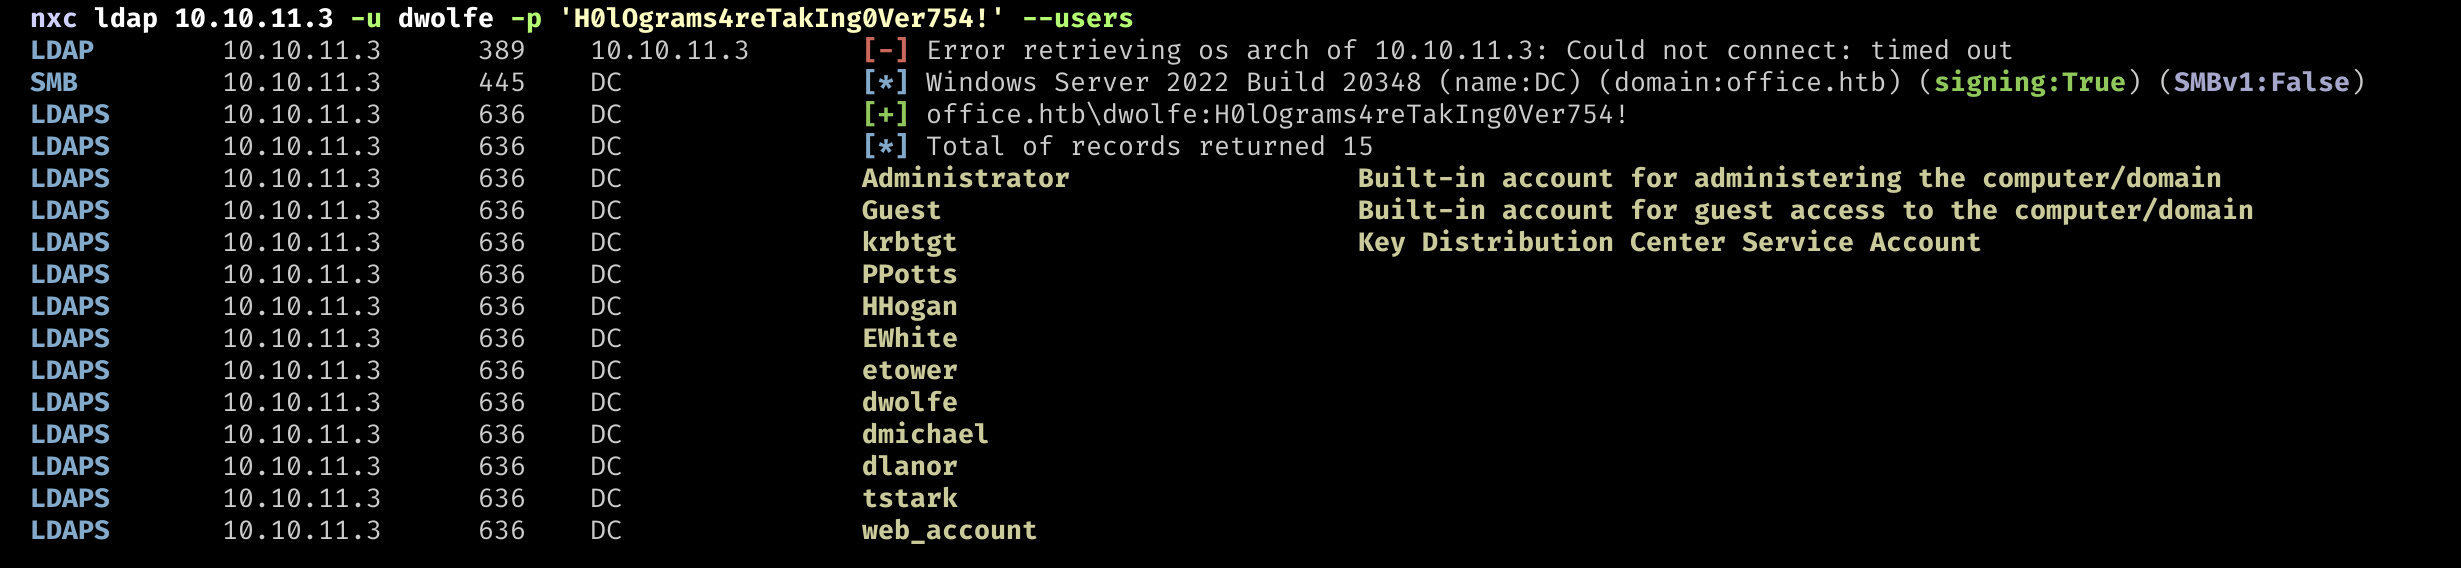The width and height of the screenshot is (2461, 568).
Task: Select the Administrator username
Action: (x=966, y=178)
